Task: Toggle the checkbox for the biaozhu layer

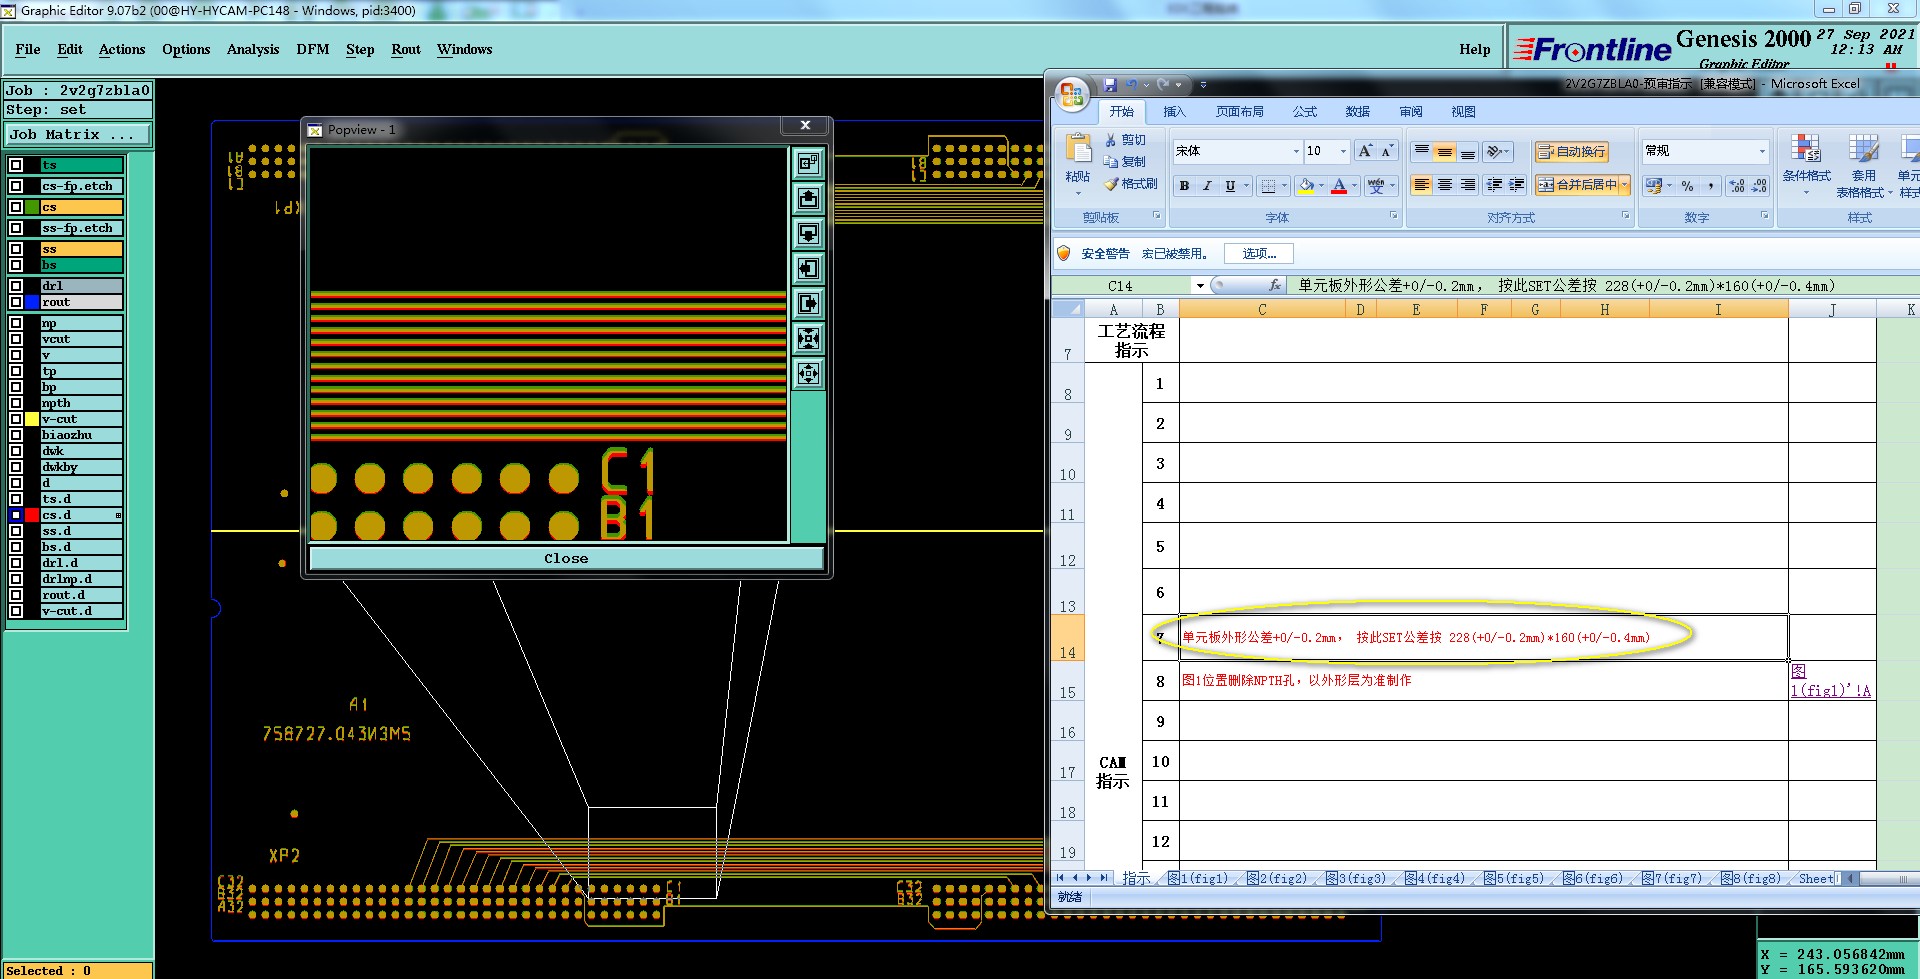Action: point(16,435)
